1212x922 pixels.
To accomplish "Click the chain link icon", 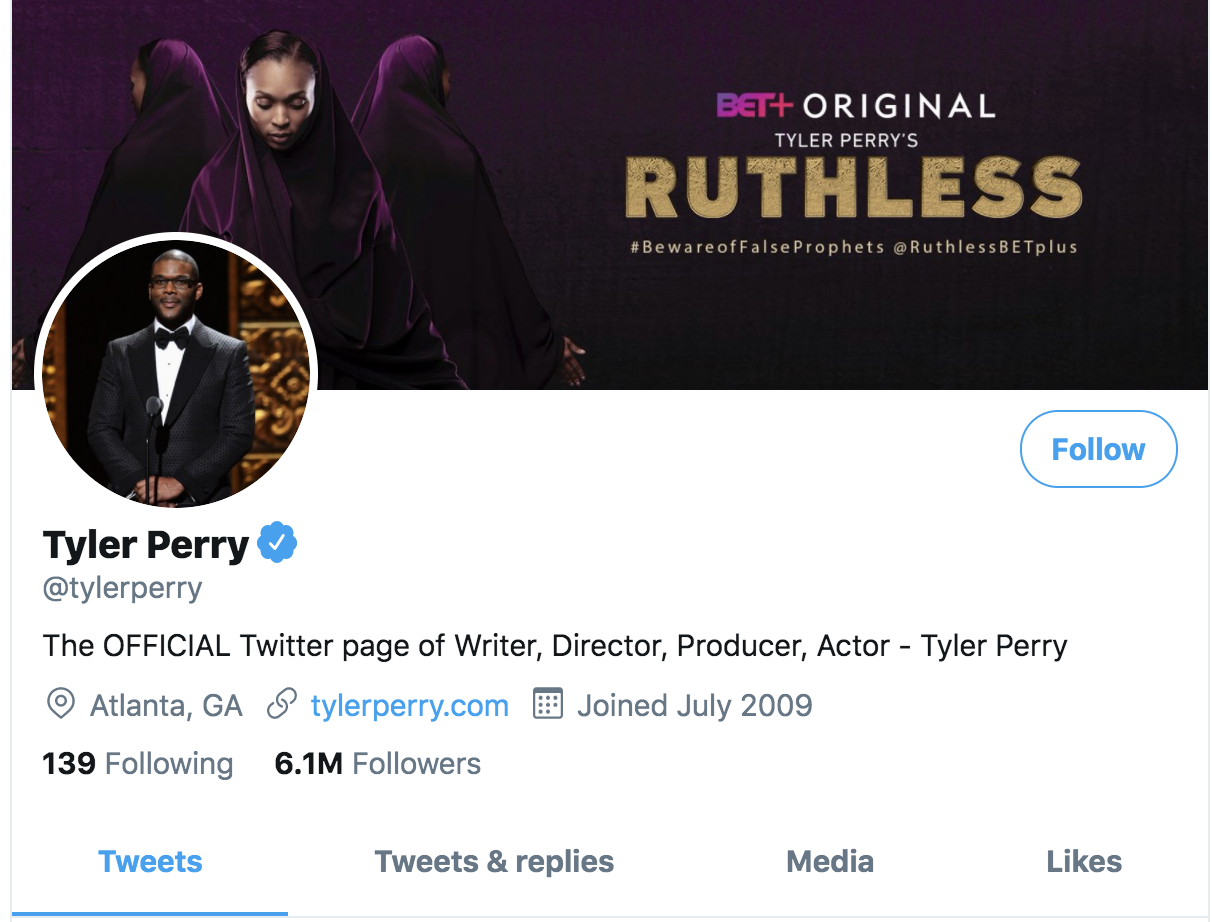I will click(282, 705).
